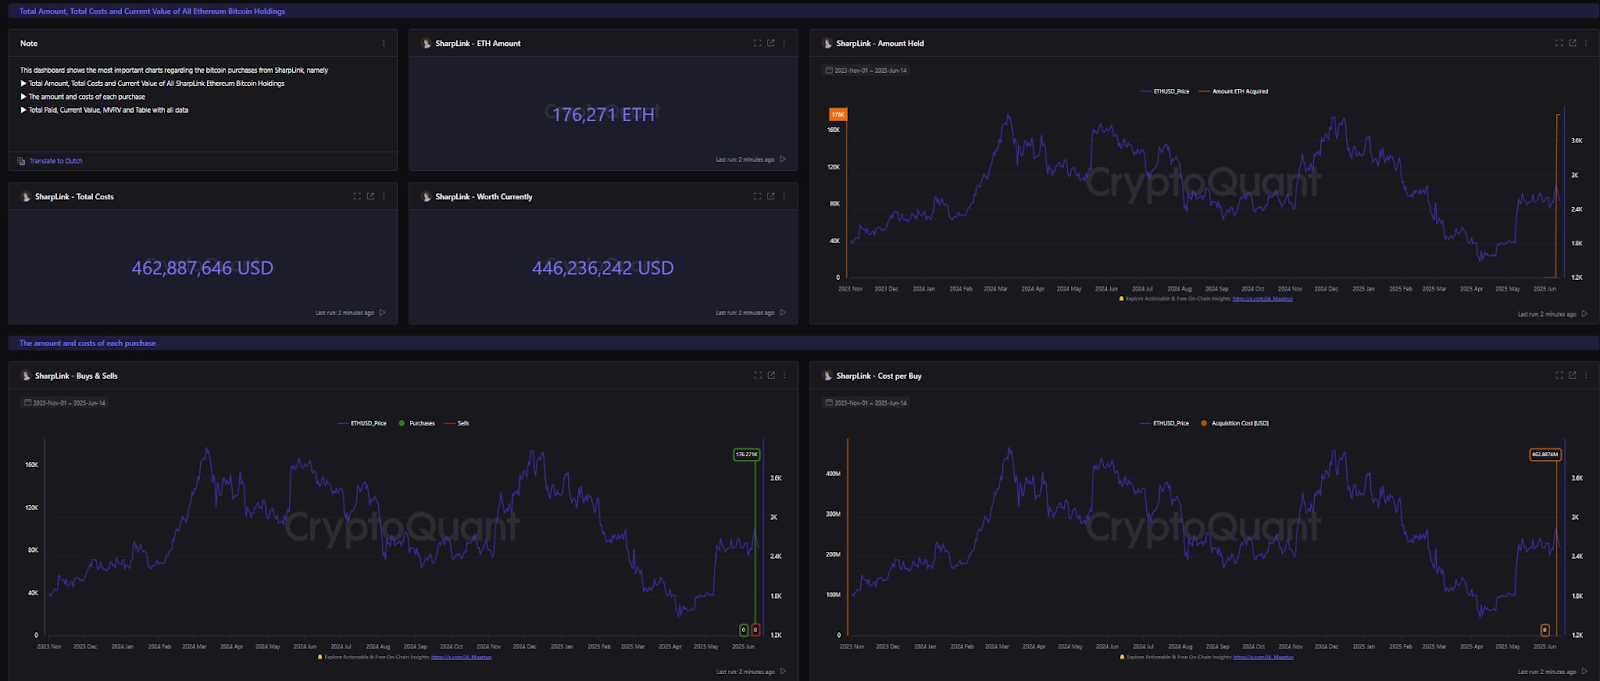Open Total Costs card's three-dot menu

(383, 196)
